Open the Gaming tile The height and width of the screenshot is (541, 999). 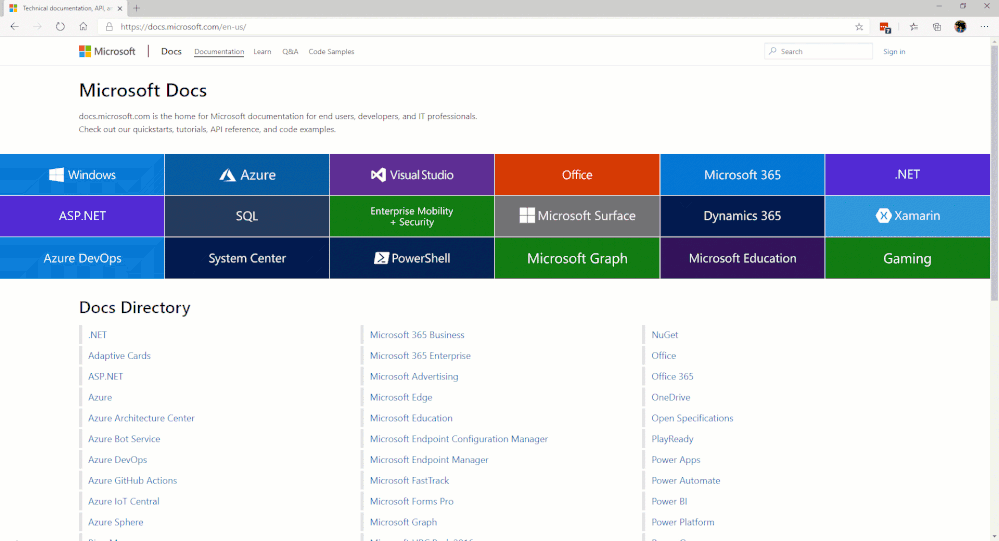907,258
